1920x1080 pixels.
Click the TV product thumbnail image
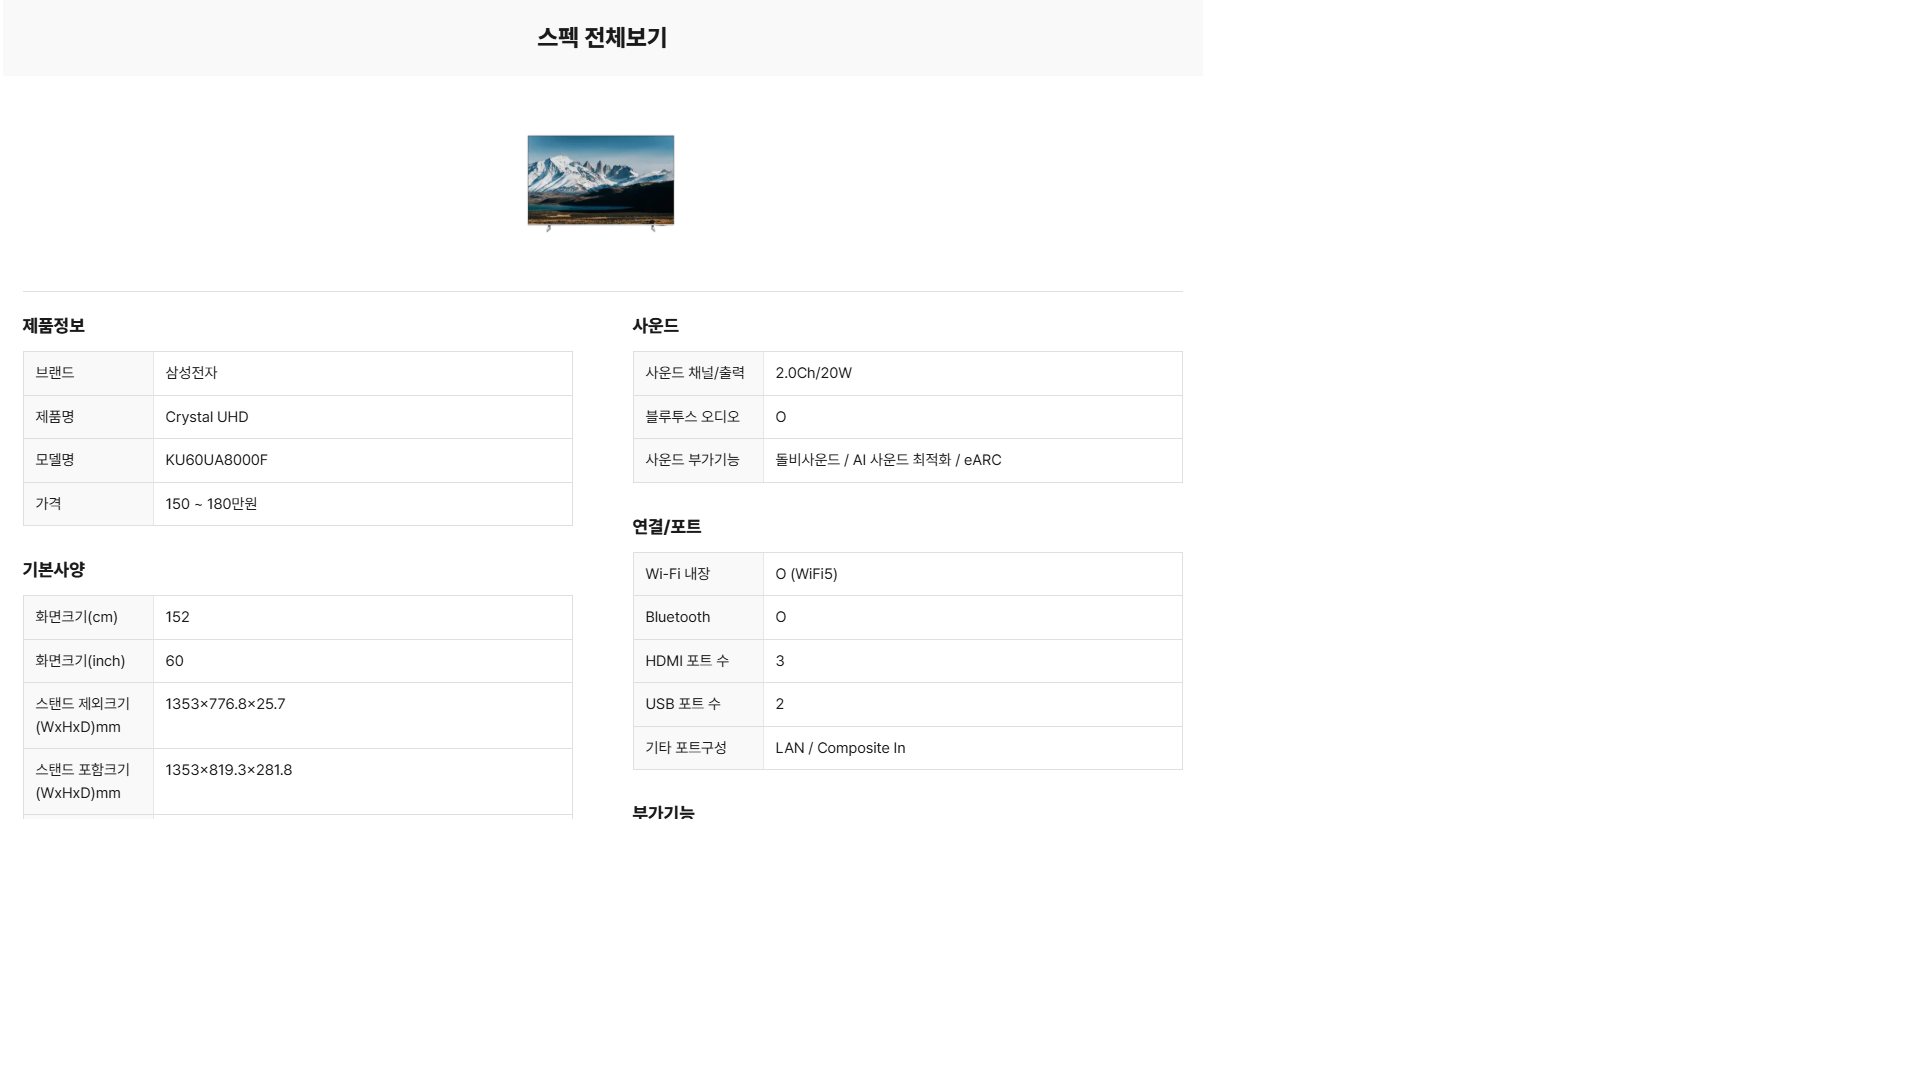click(x=601, y=182)
